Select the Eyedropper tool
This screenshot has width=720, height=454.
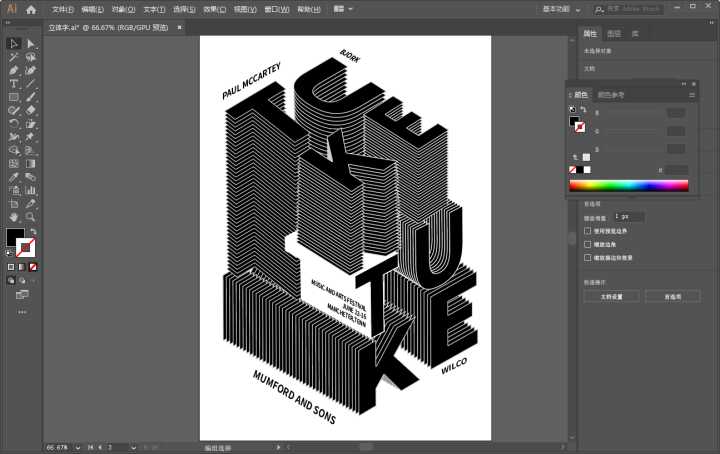click(14, 177)
